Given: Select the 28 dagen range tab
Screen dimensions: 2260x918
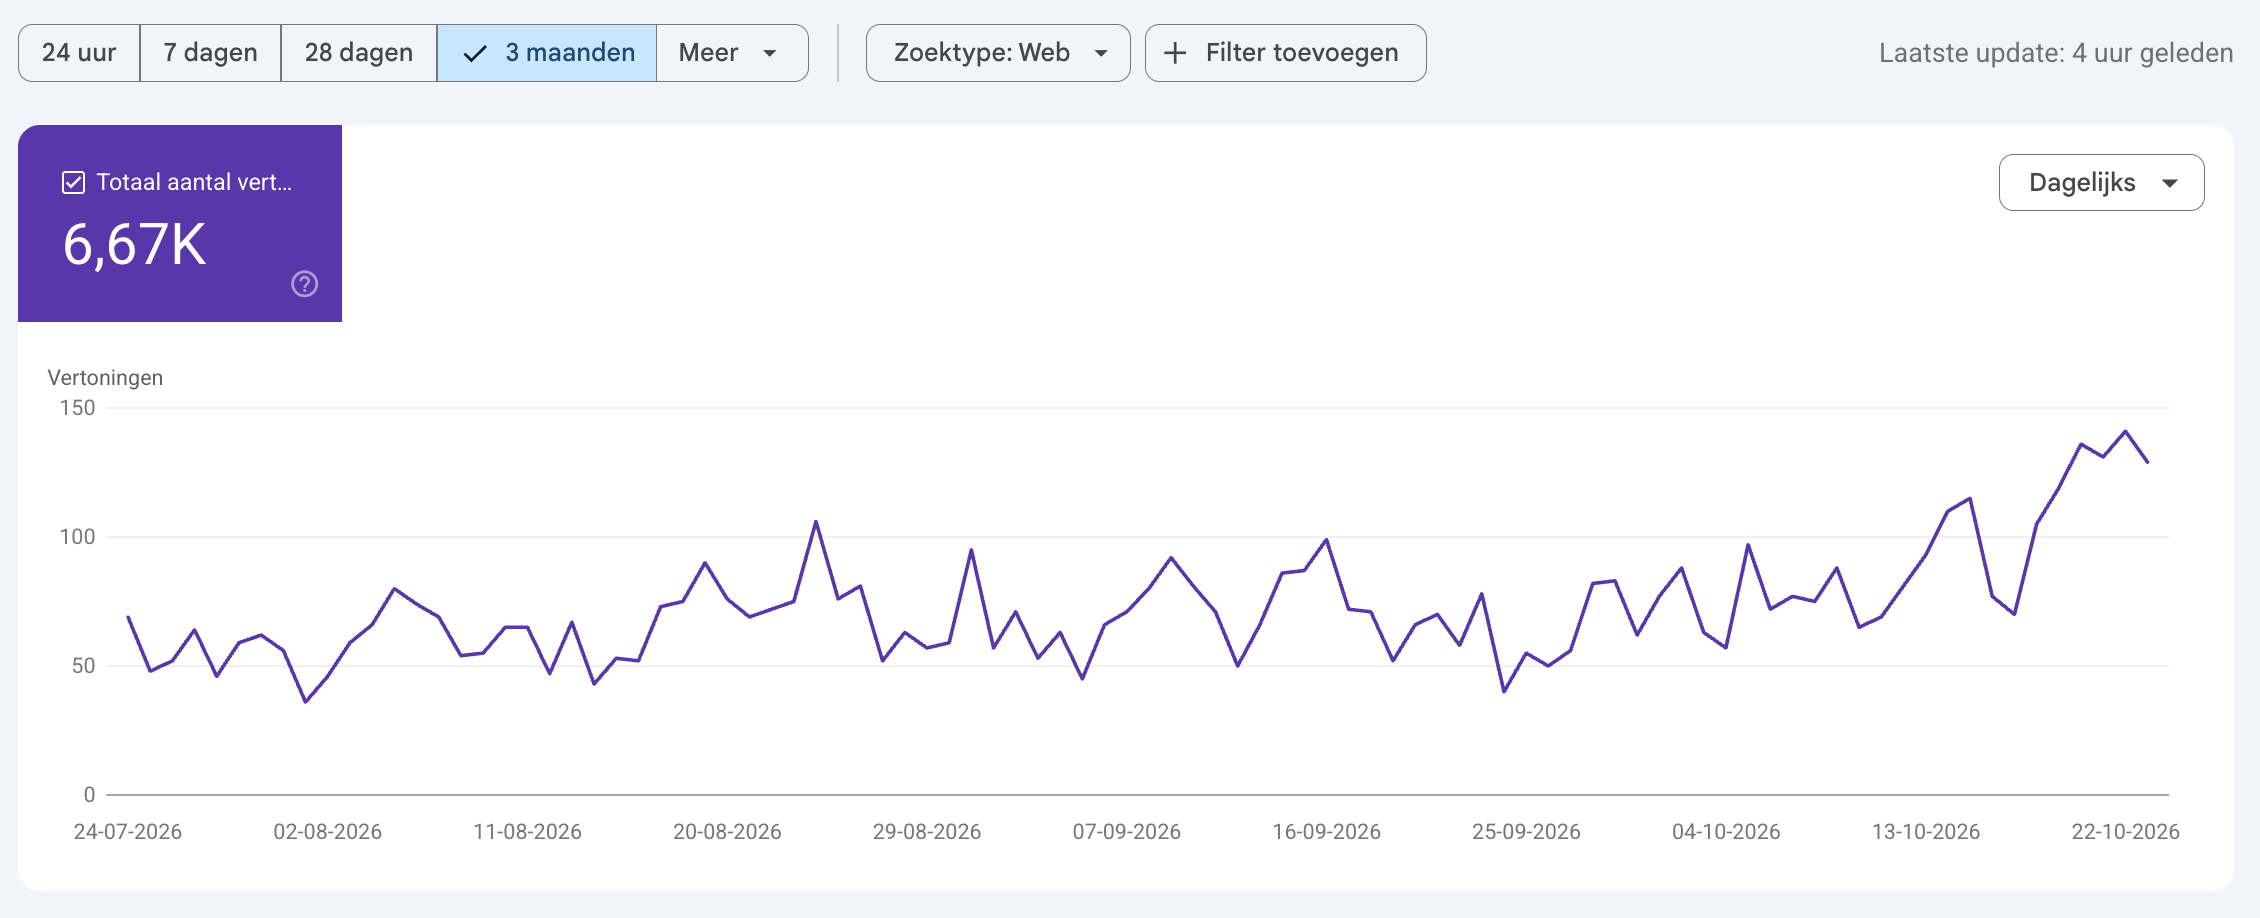Looking at the screenshot, I should tap(358, 53).
